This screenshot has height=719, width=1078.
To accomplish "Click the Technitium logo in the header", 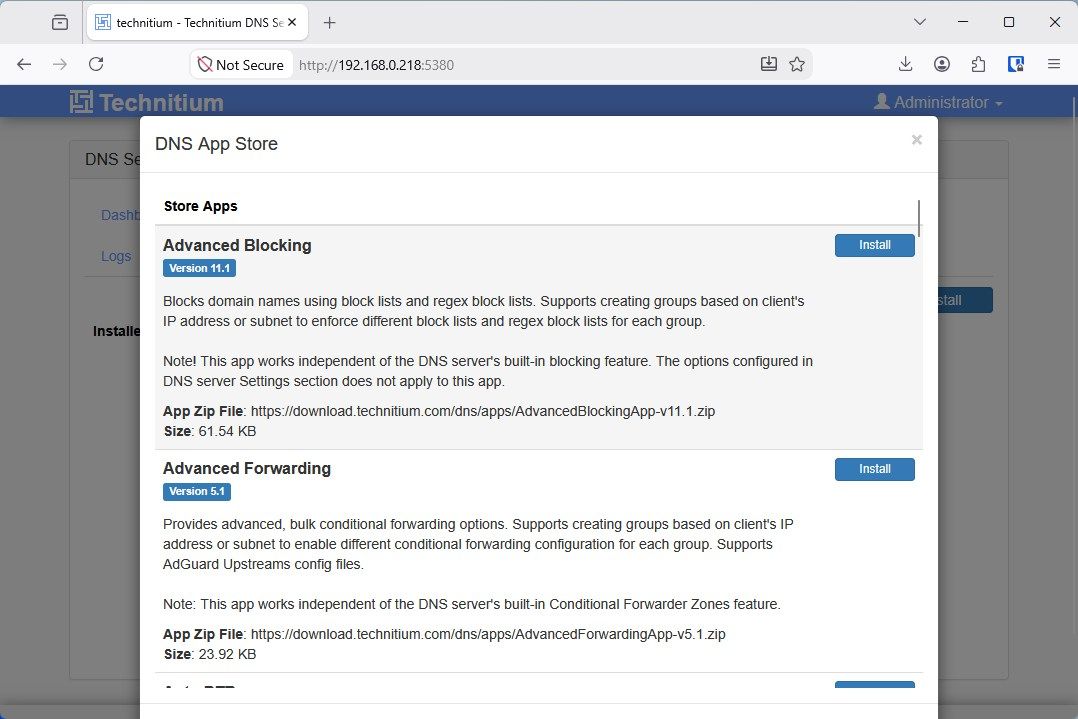I will pos(146,102).
